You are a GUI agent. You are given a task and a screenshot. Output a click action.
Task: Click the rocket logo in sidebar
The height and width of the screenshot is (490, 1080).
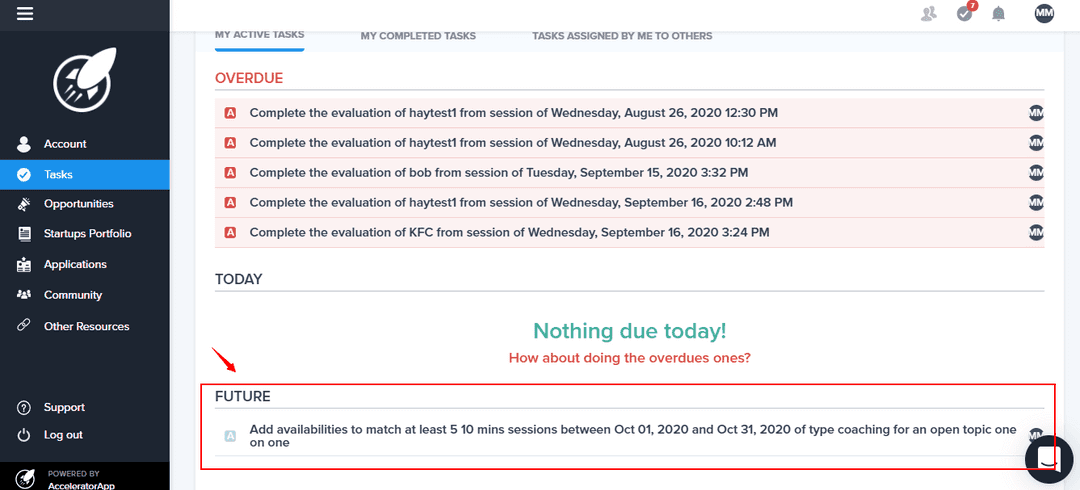pos(85,78)
